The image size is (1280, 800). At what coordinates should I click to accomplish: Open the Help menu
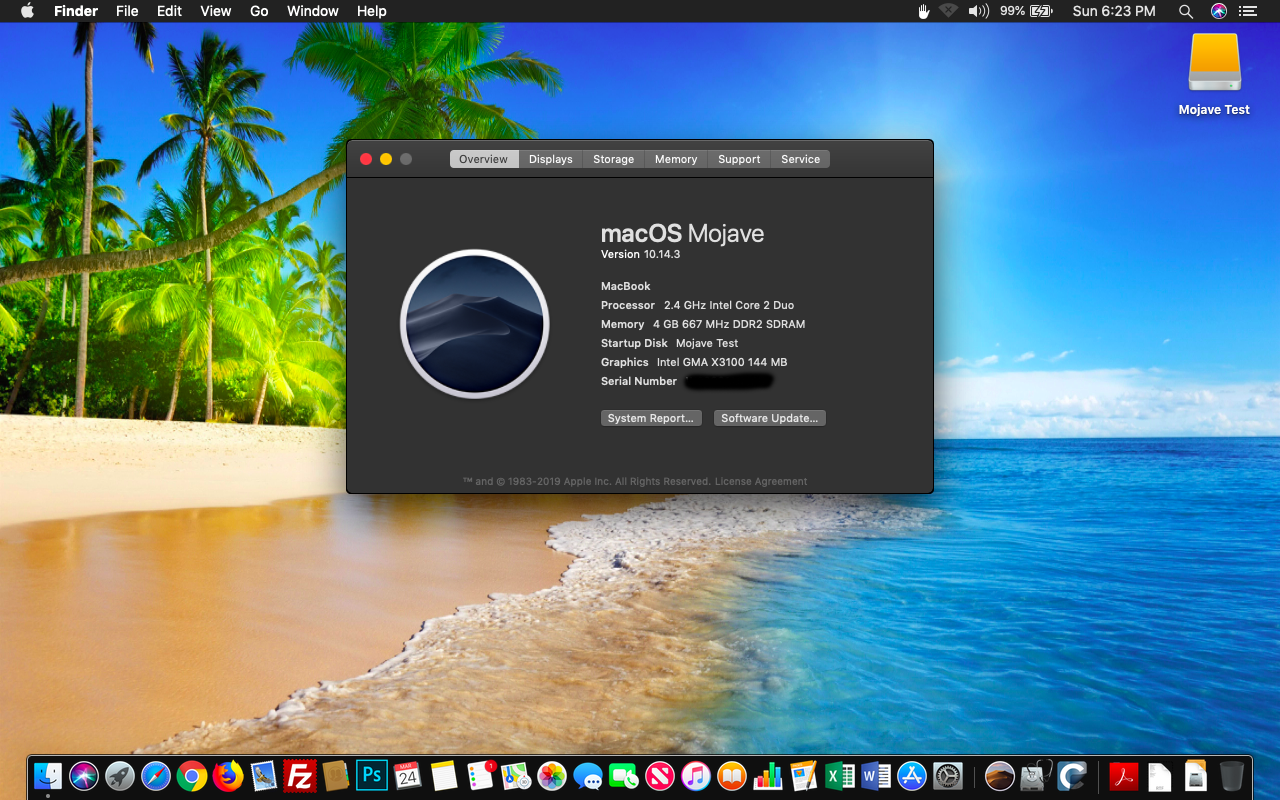(371, 11)
